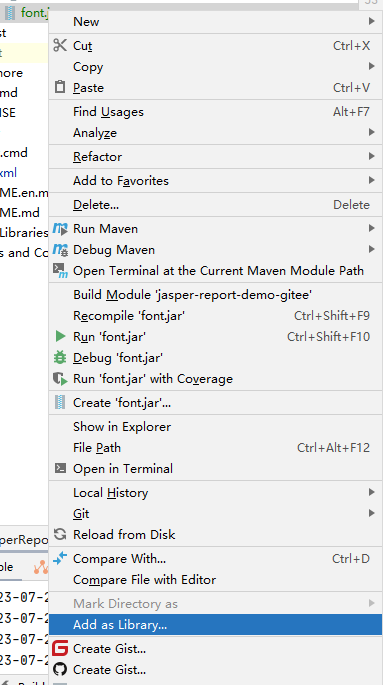
Task: Click the red Gitee Create Gist icon
Action: click(x=60, y=648)
